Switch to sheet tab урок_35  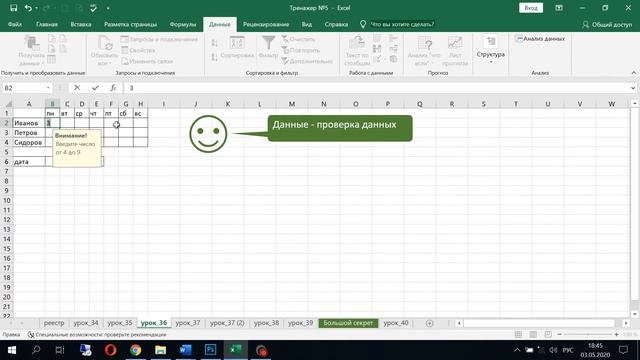[120, 323]
